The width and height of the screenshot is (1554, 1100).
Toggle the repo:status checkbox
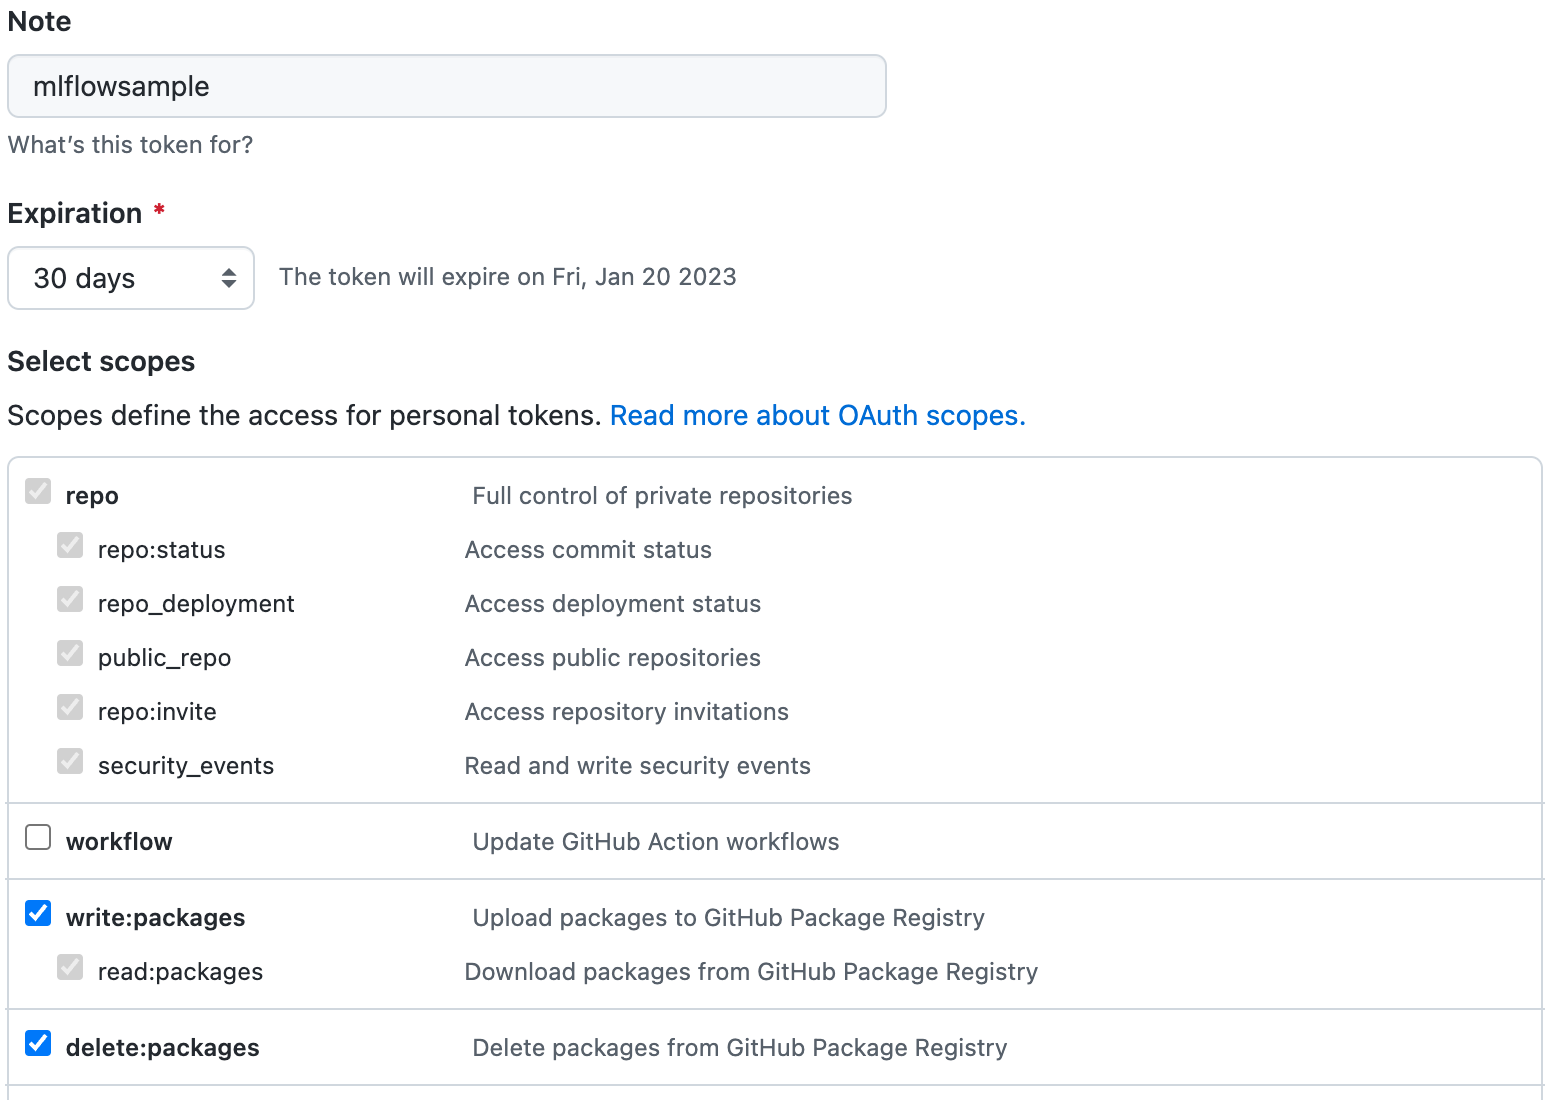point(70,545)
